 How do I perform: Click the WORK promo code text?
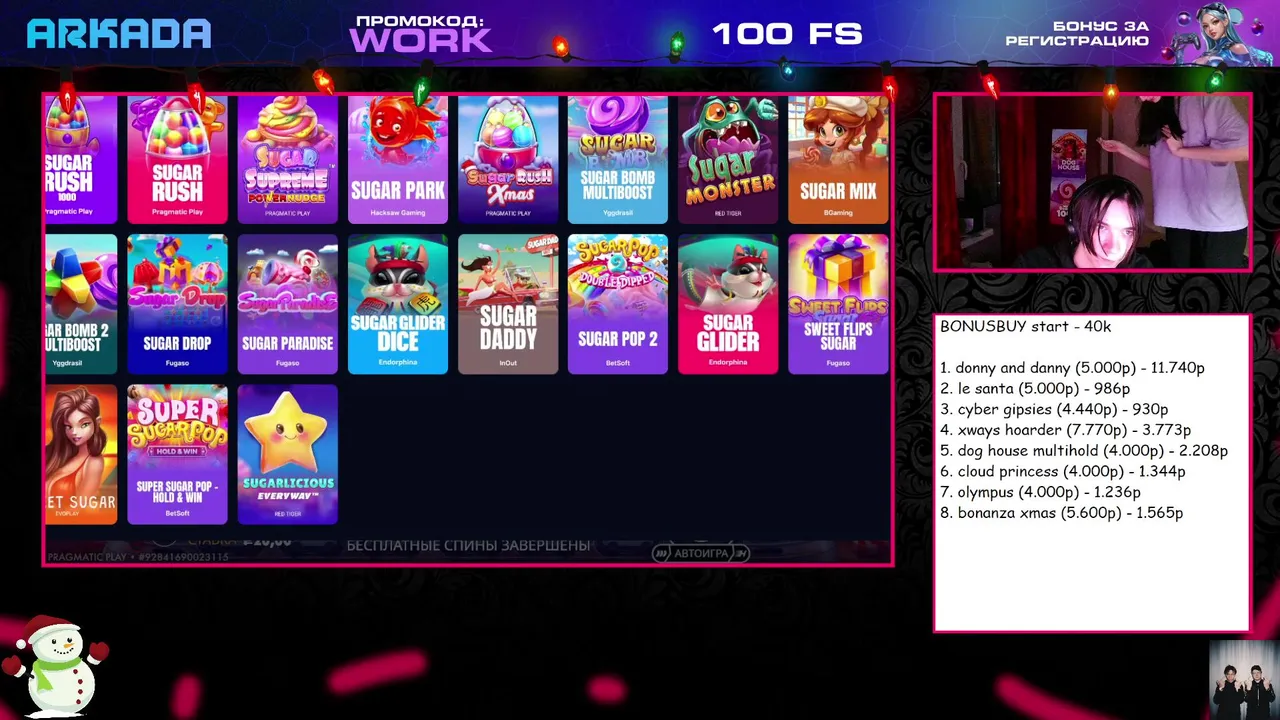pos(420,40)
